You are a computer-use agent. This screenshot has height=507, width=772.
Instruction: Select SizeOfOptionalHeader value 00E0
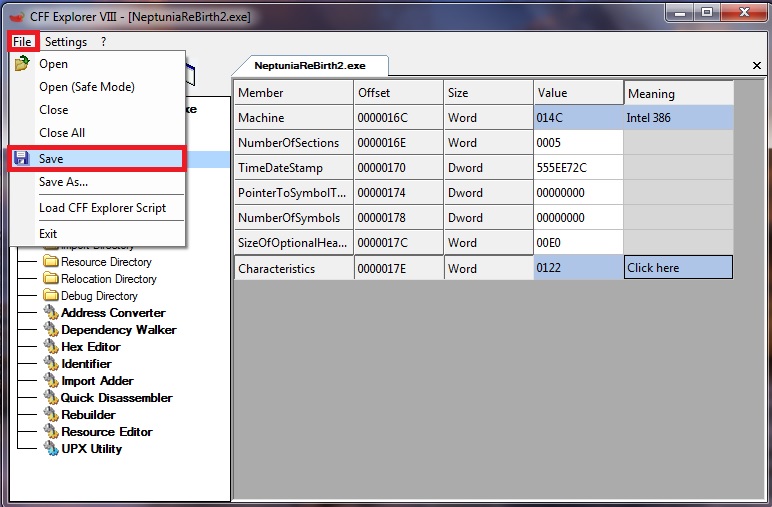pyautogui.click(x=579, y=243)
